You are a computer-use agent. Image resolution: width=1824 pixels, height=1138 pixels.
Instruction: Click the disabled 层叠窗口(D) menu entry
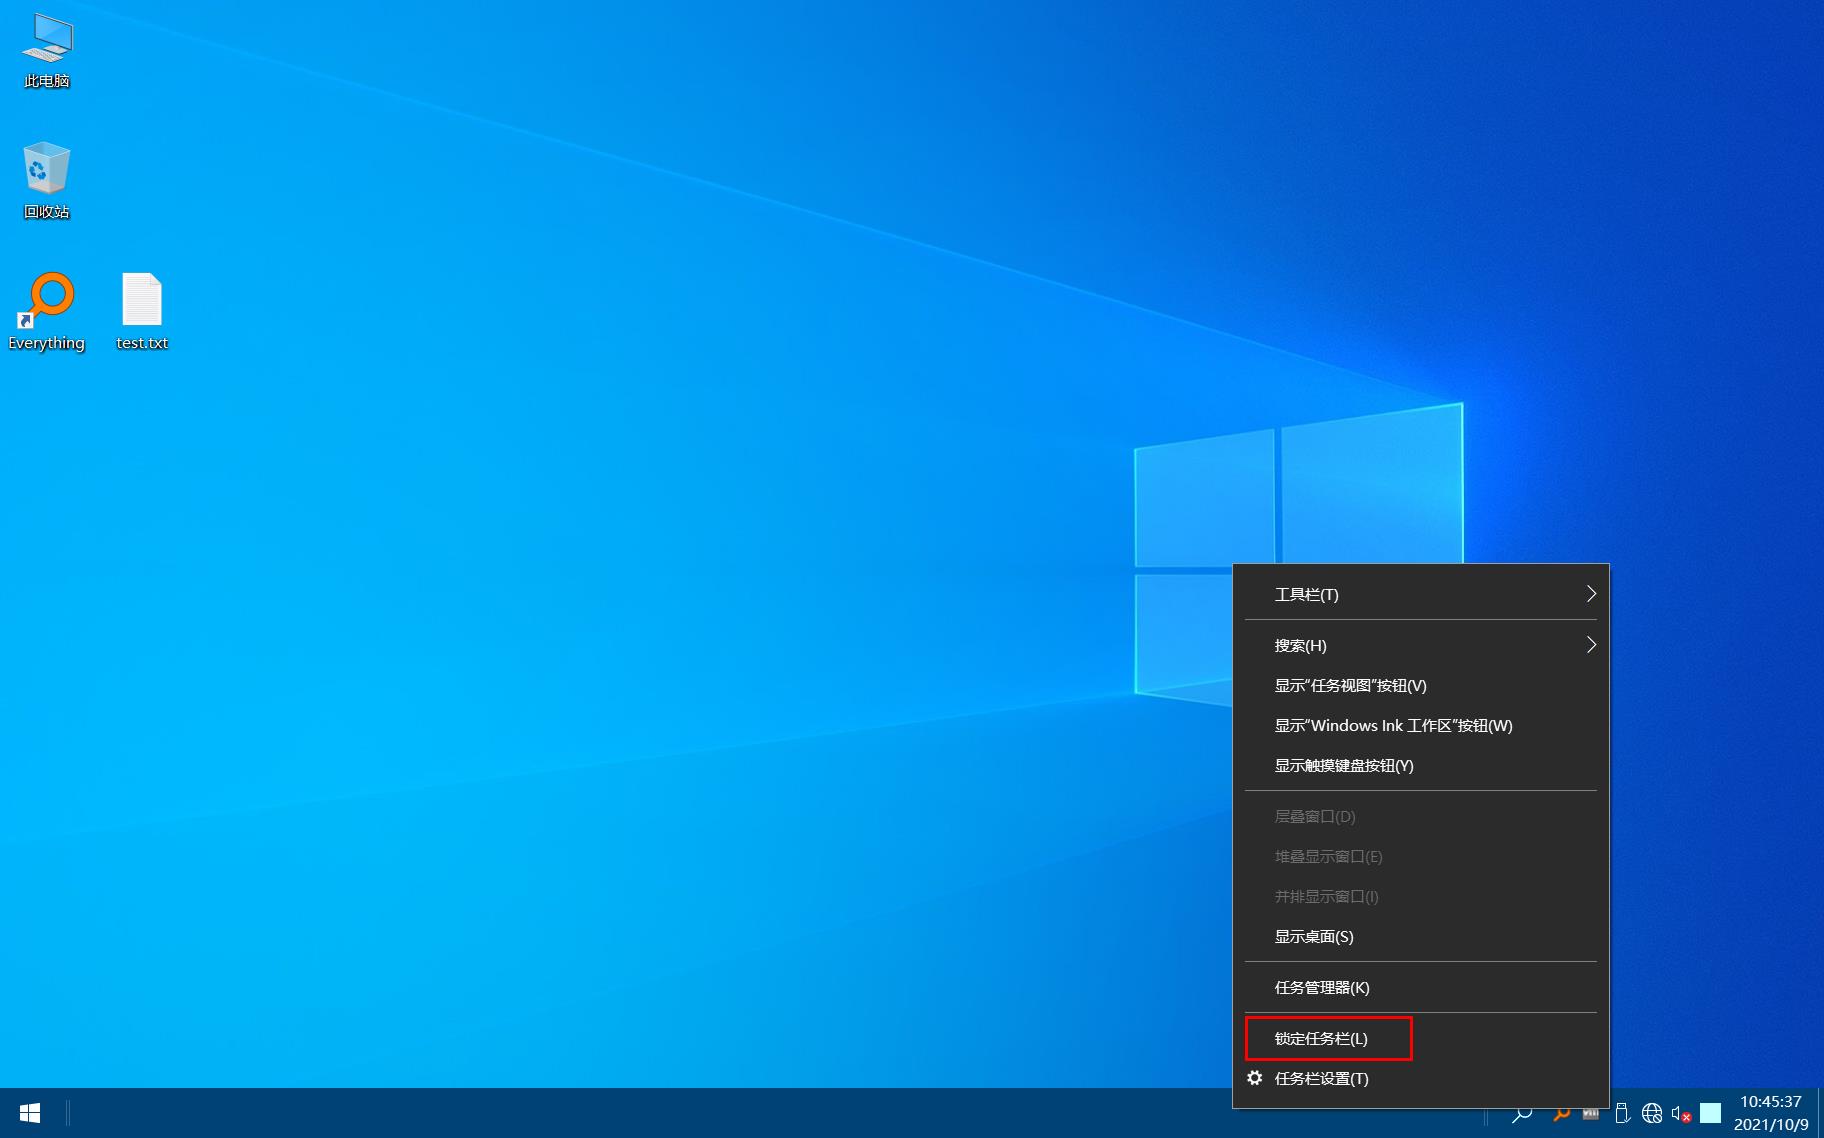point(1421,816)
